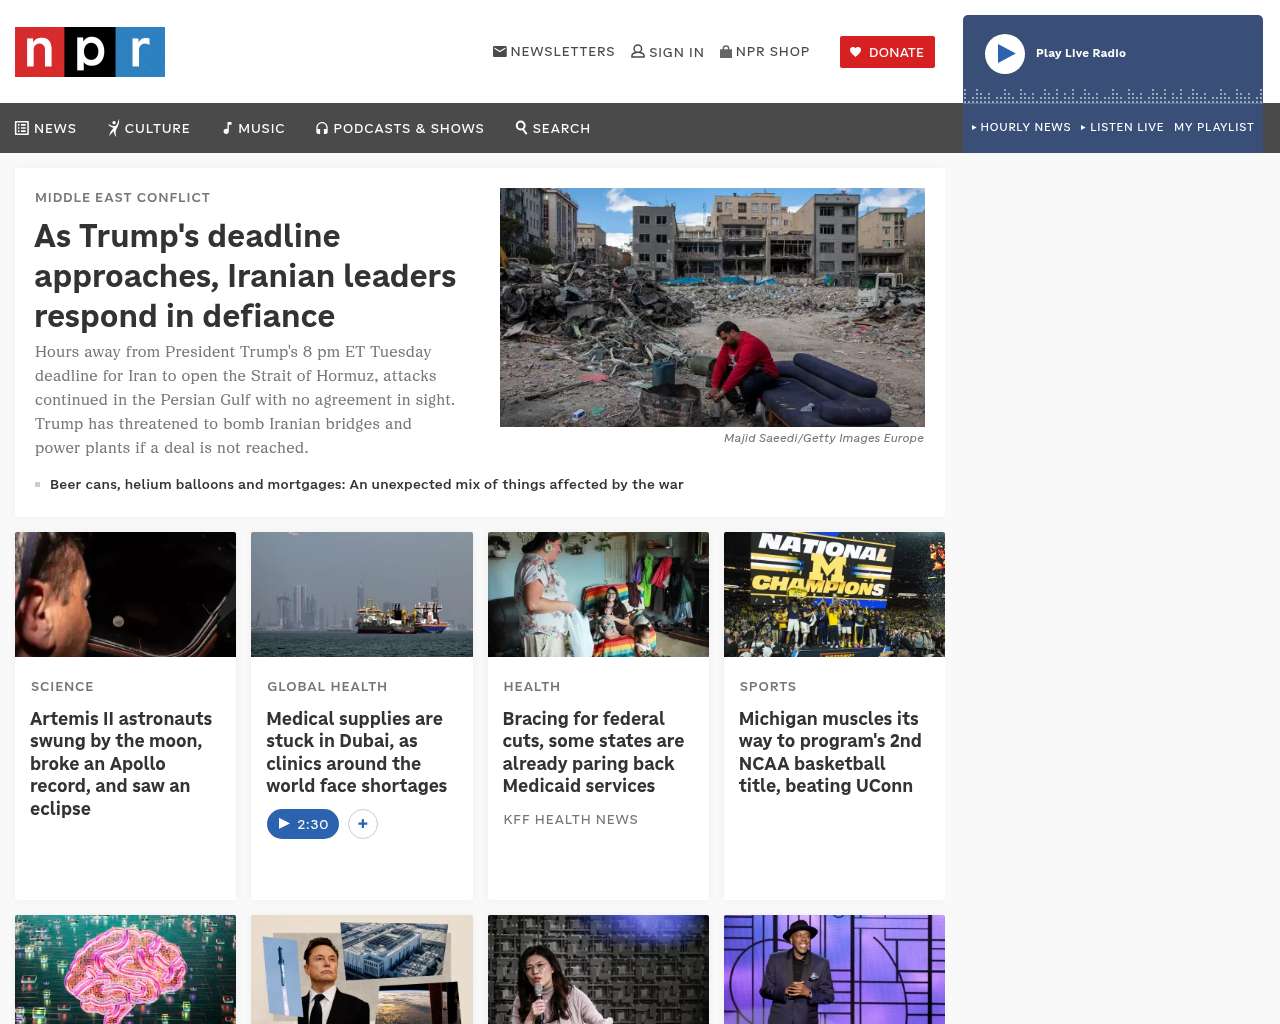
Task: Expand Podcasts & Shows menu
Action: [x=400, y=128]
